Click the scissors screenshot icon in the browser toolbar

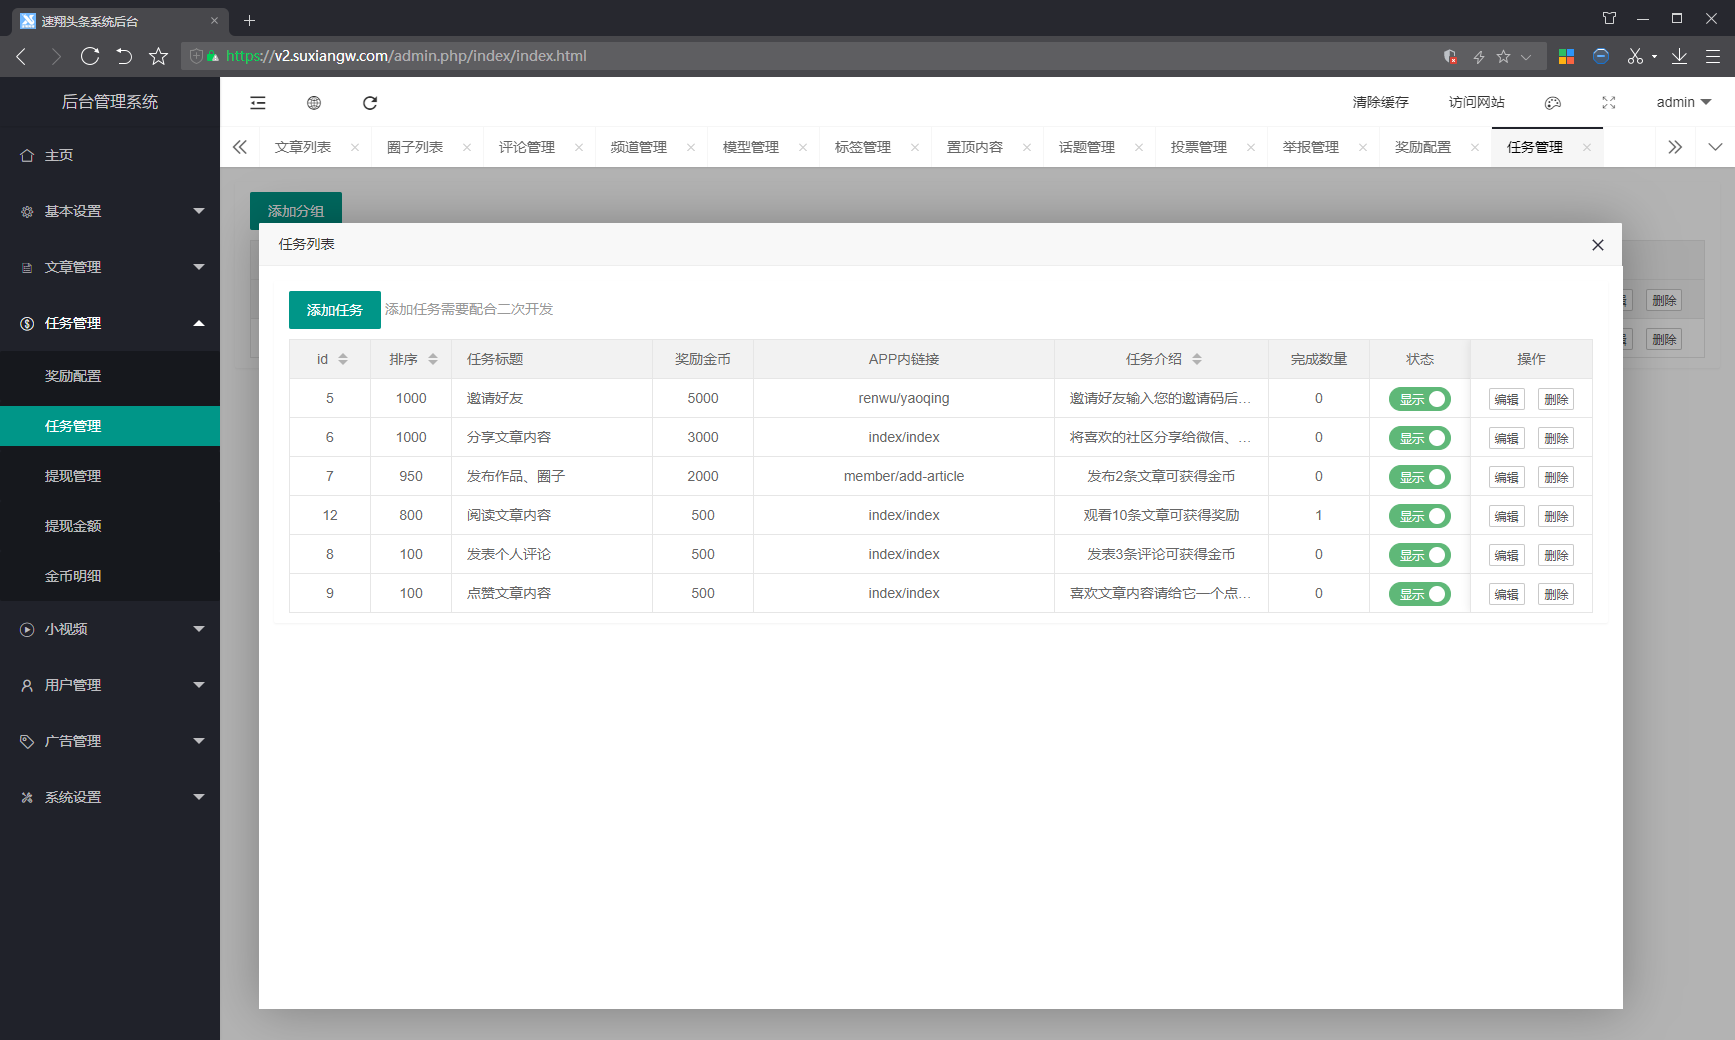point(1635,56)
